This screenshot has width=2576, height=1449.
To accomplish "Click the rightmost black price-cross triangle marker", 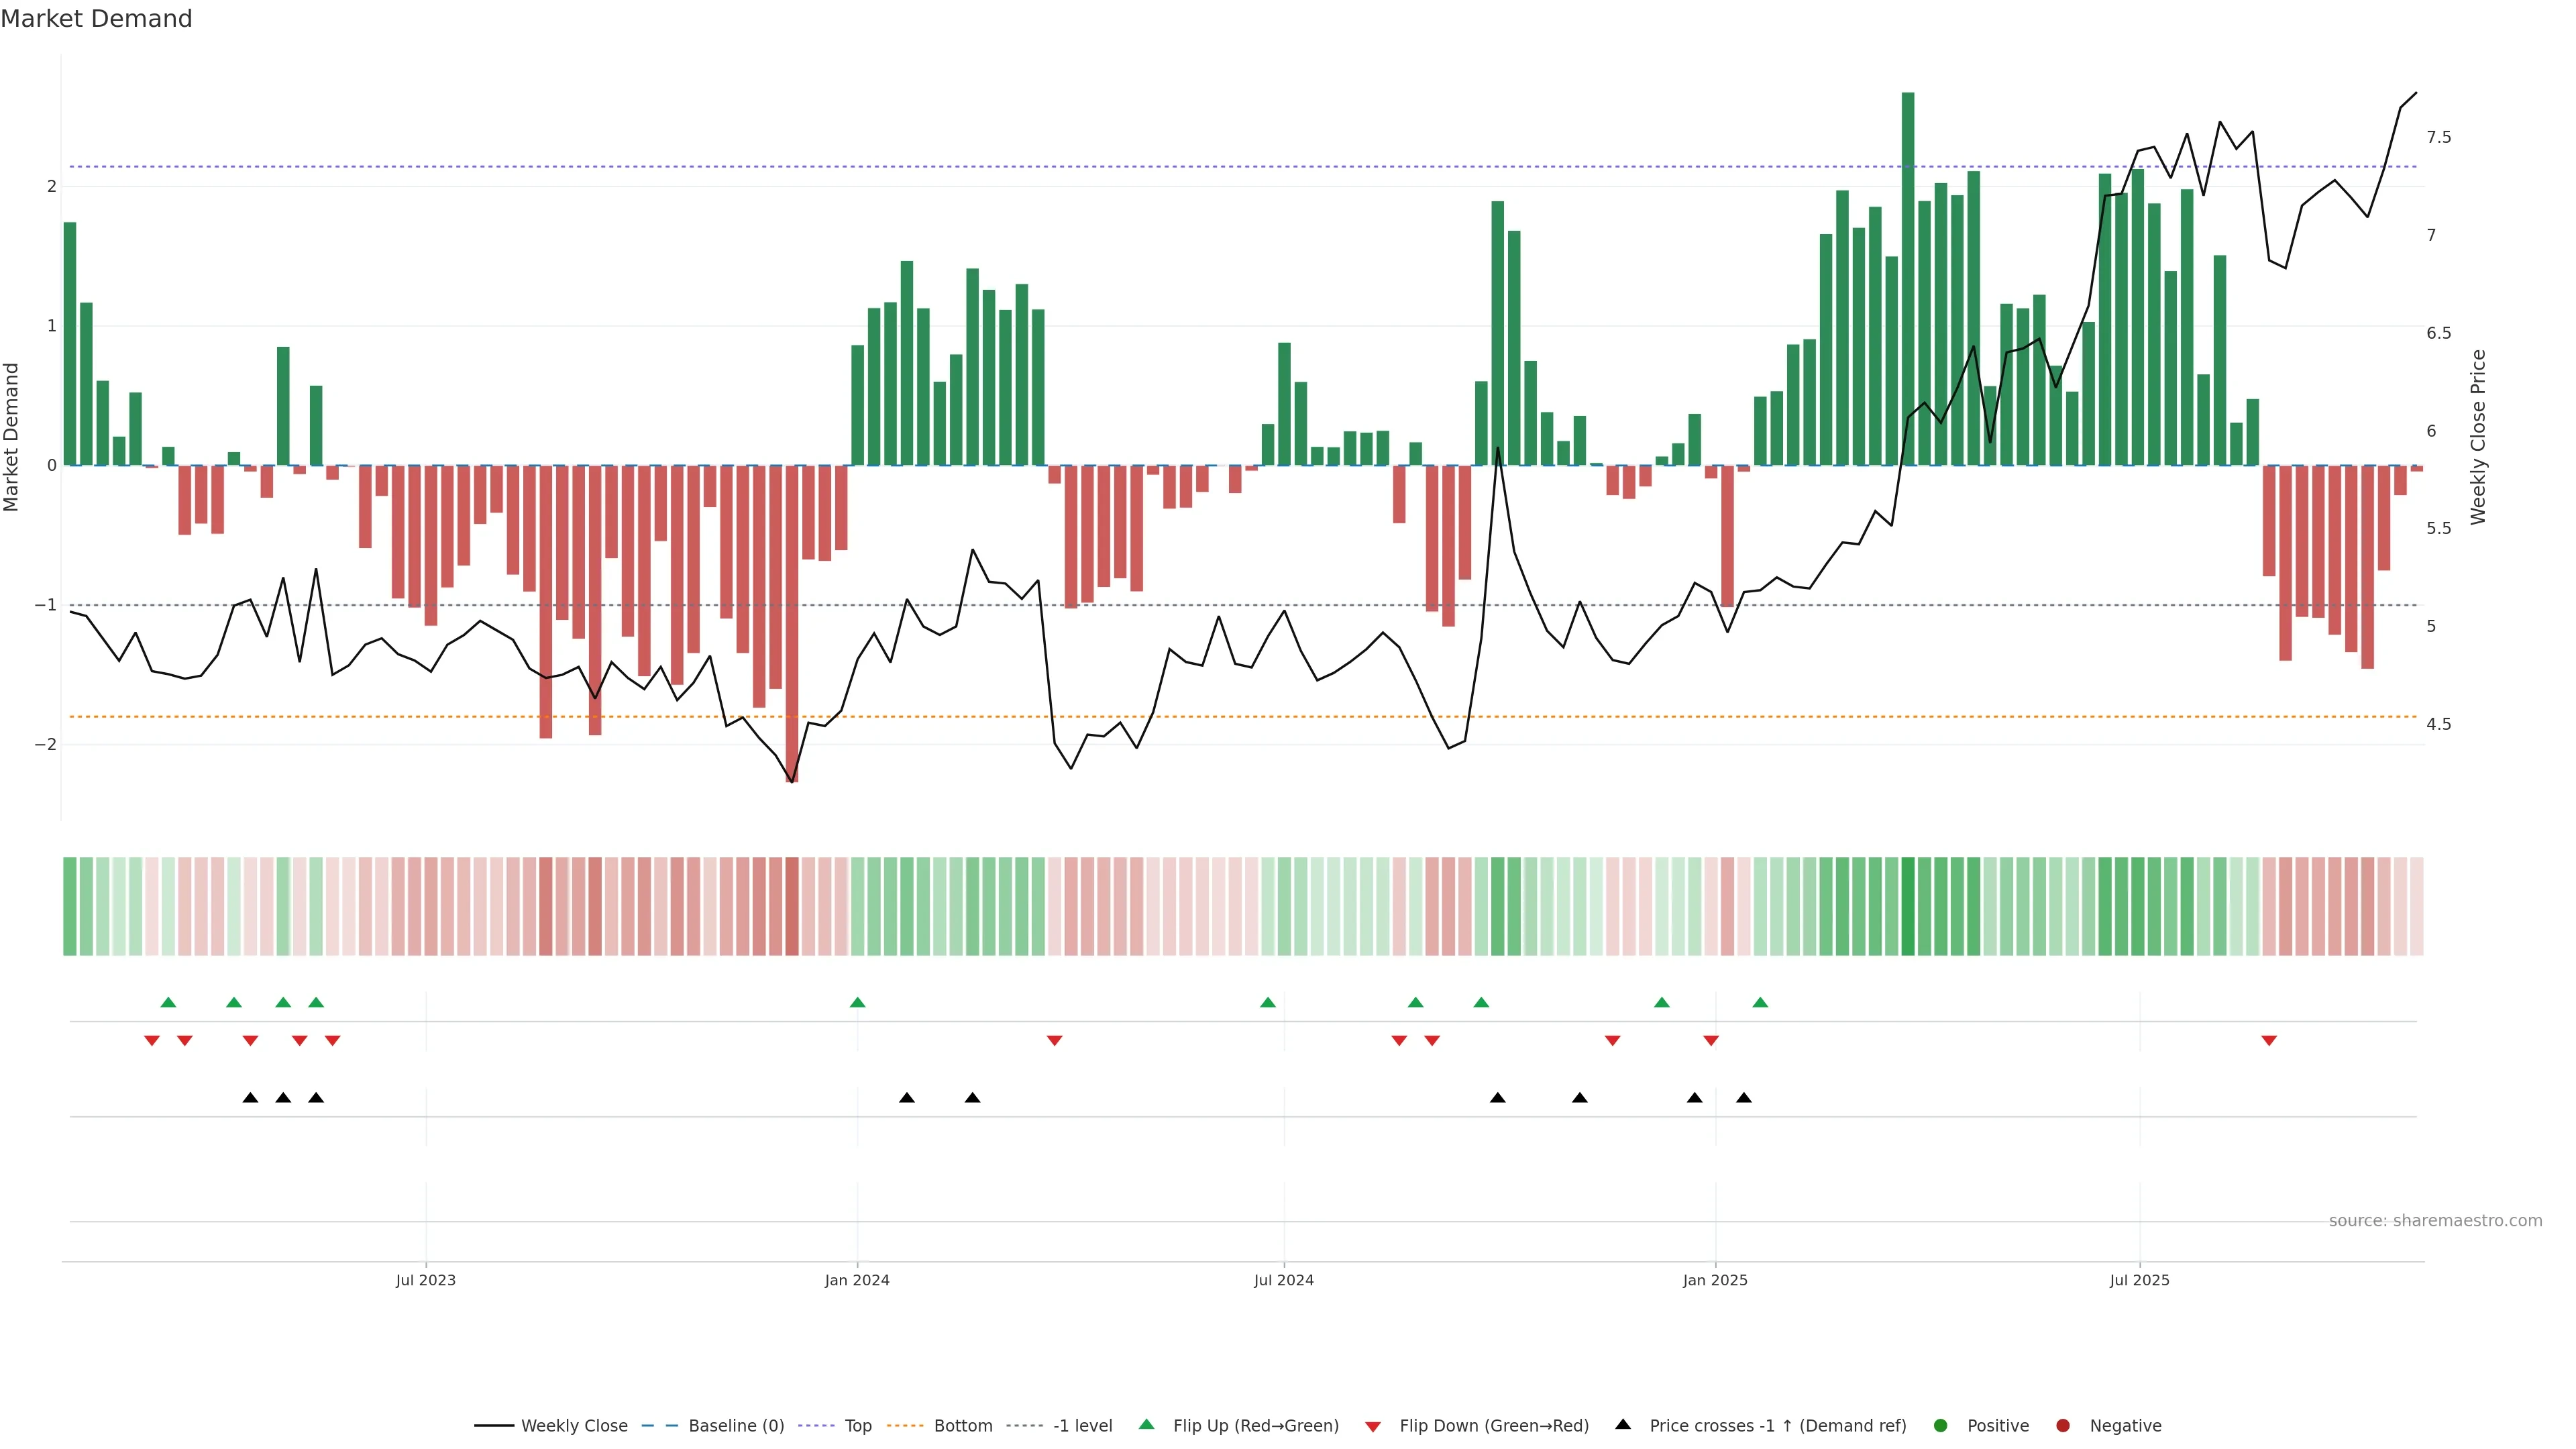I will click(1743, 1098).
